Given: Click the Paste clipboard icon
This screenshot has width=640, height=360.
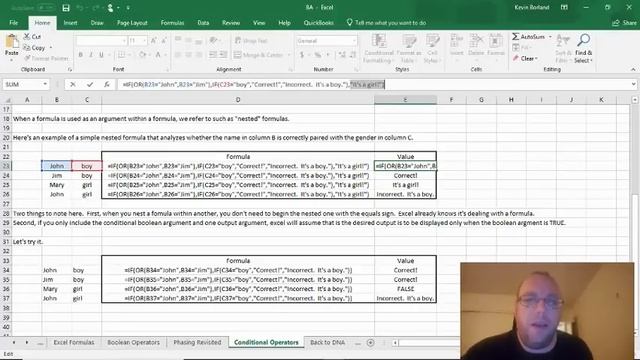Looking at the screenshot, I should coord(12,41).
